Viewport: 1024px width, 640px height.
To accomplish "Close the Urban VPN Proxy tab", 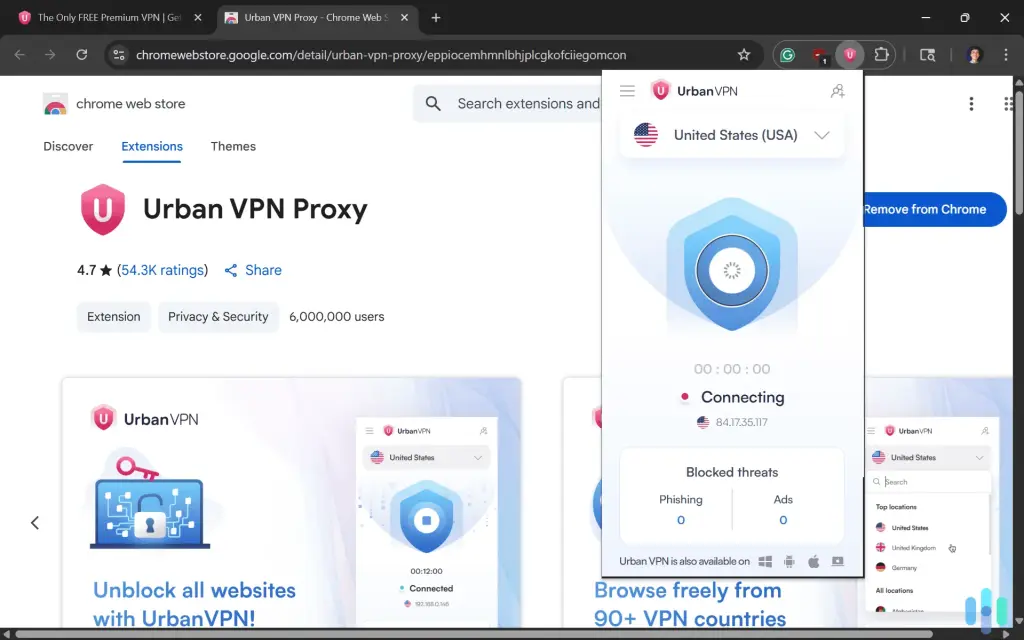I will [404, 18].
